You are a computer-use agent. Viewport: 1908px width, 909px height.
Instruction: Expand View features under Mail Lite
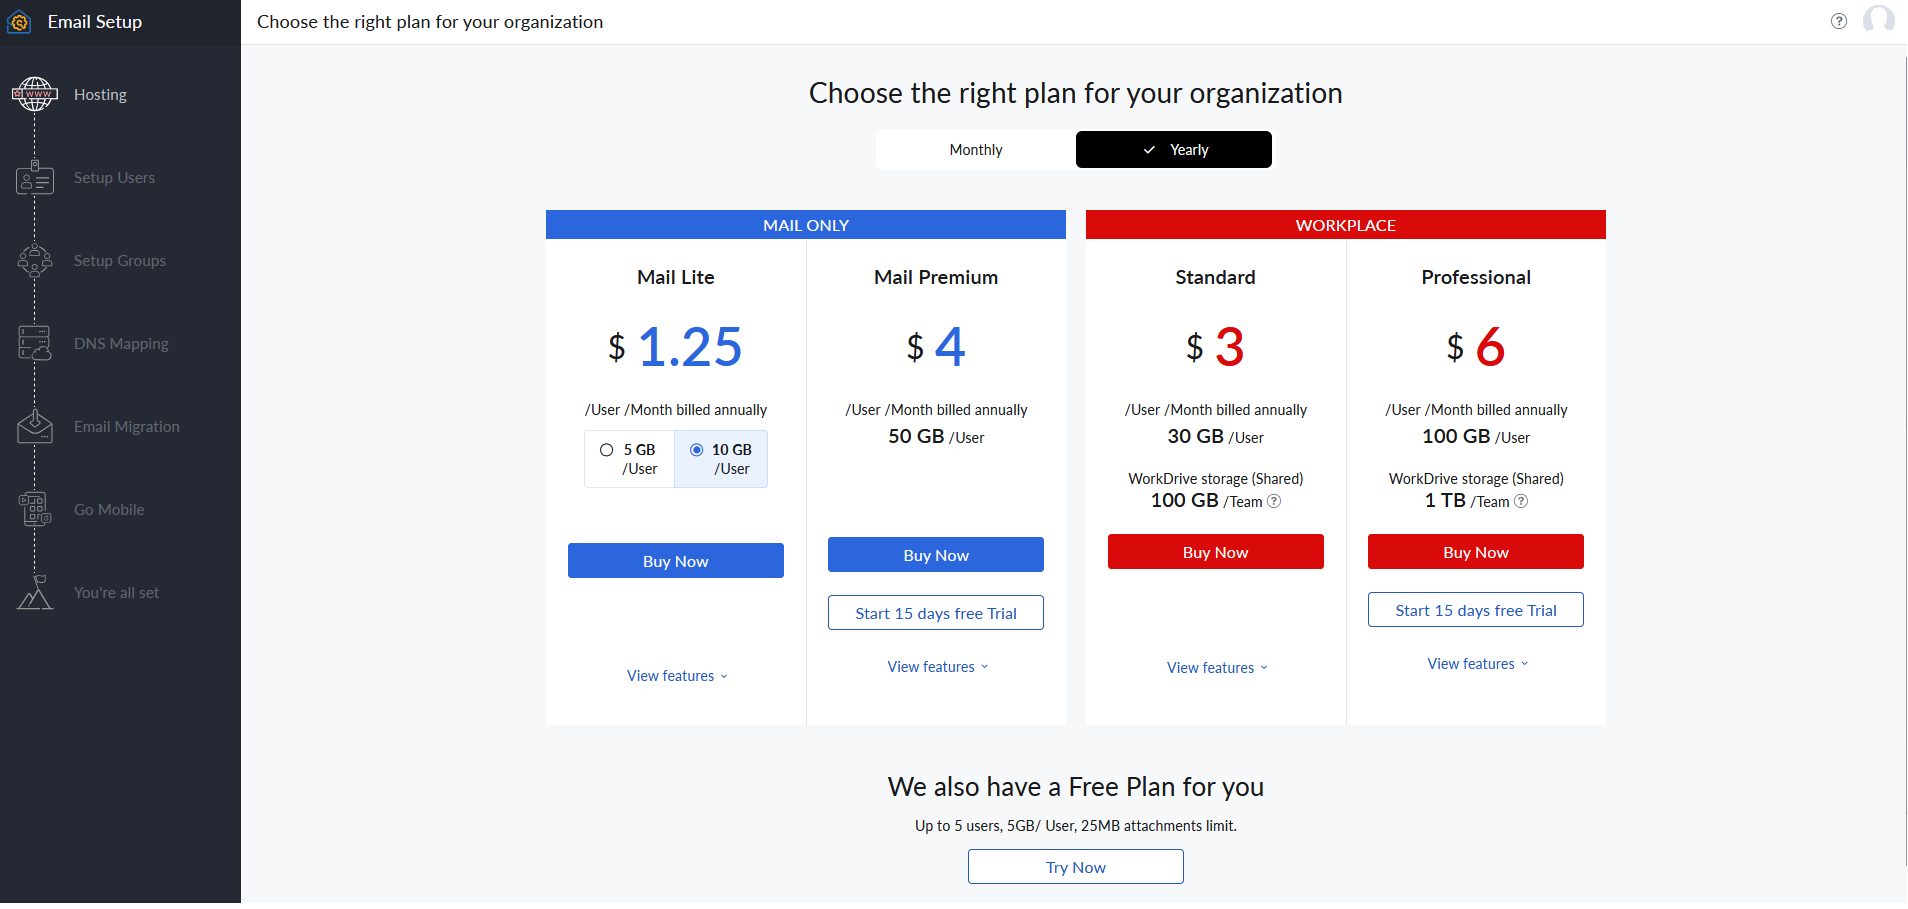[677, 676]
